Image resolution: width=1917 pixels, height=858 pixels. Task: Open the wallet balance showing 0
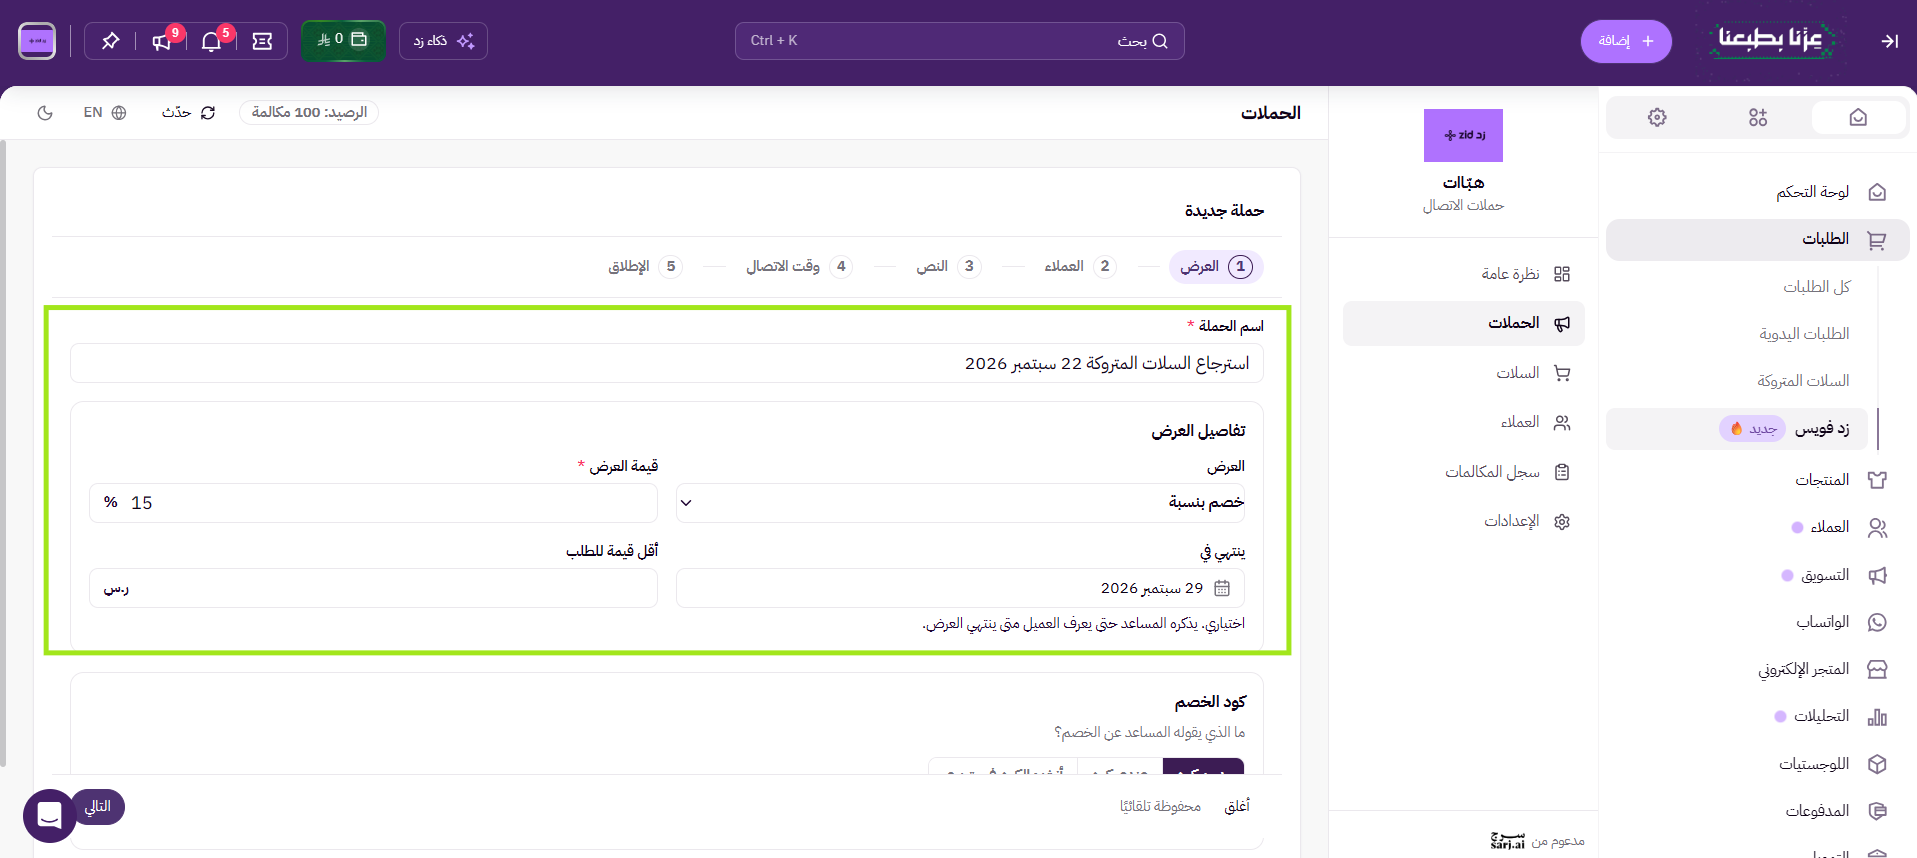point(343,41)
